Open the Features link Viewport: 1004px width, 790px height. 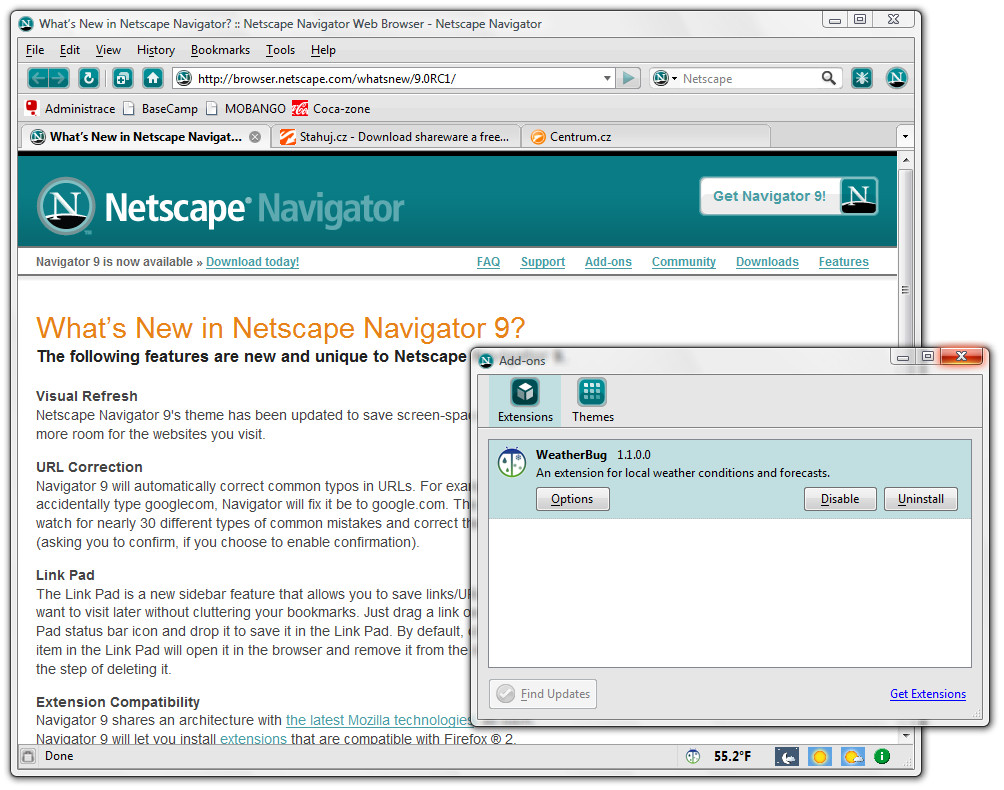[843, 262]
